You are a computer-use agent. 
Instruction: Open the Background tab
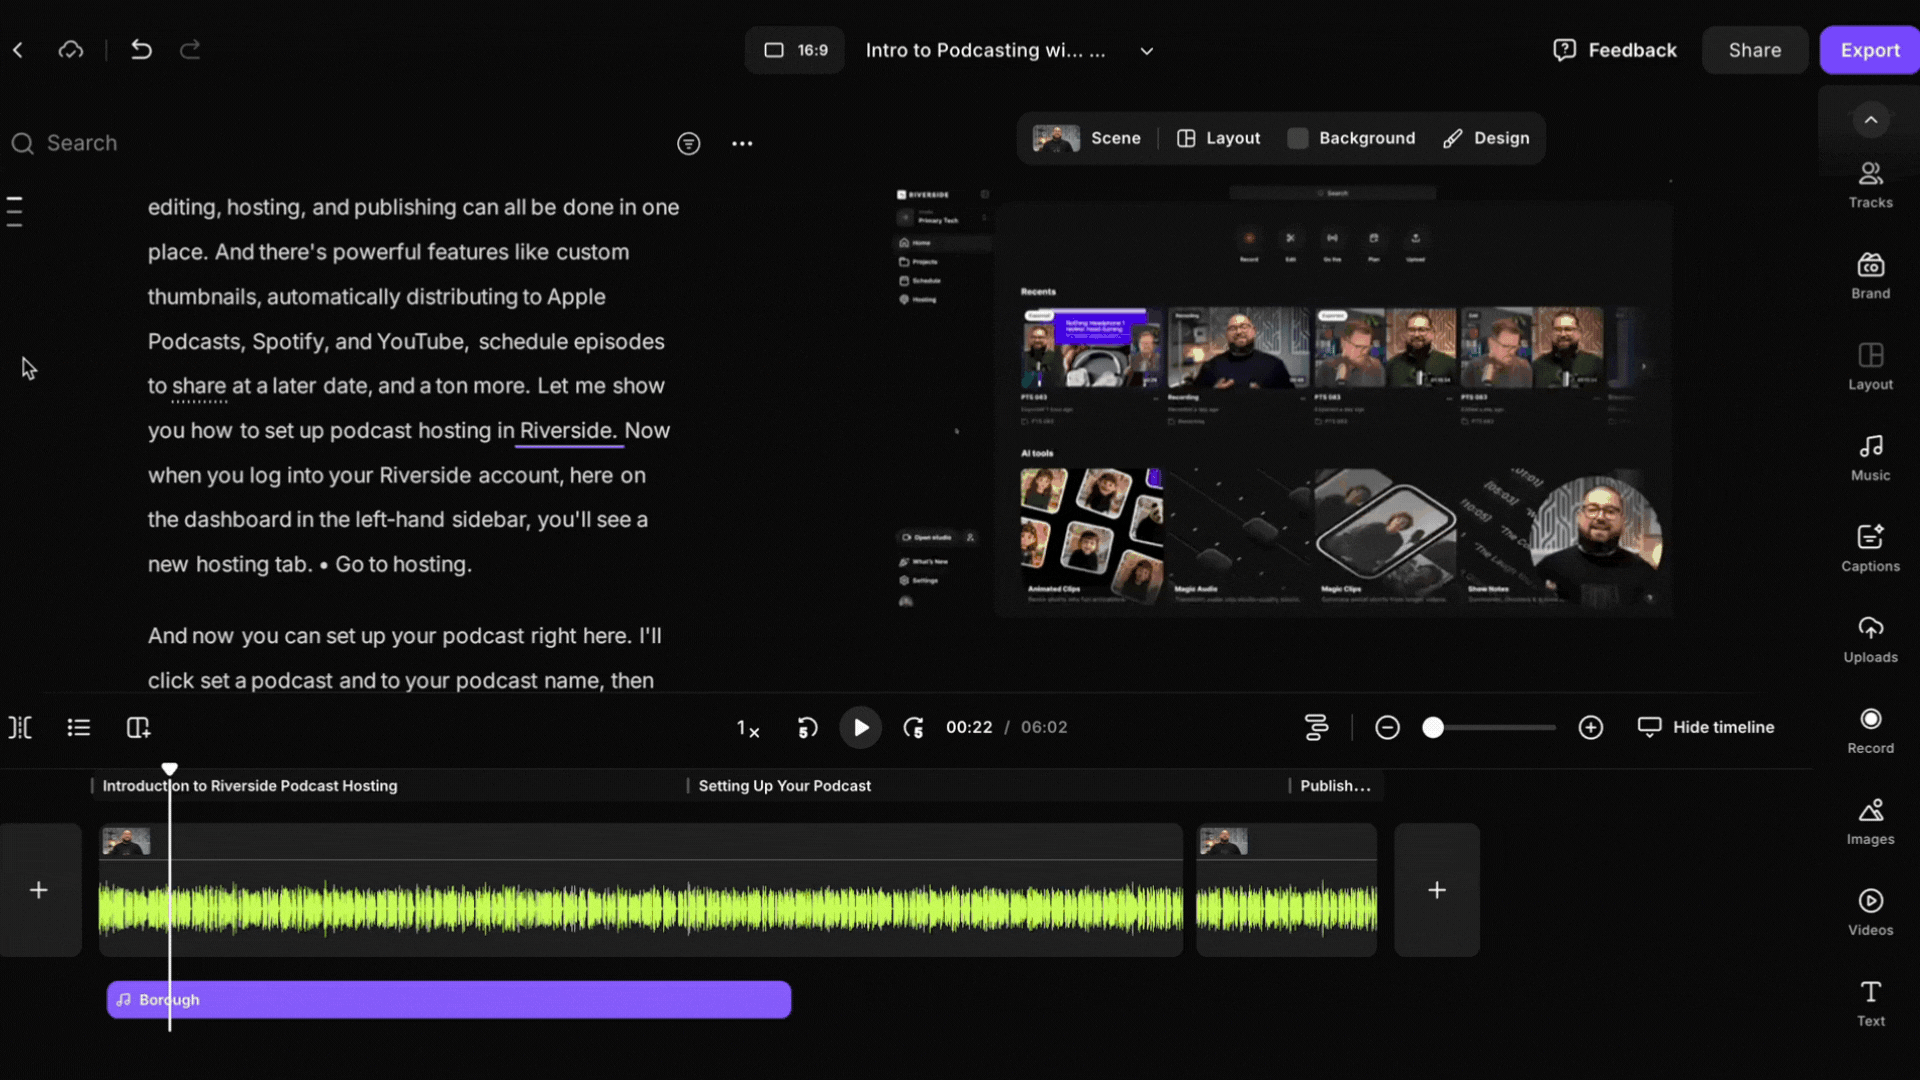1351,138
